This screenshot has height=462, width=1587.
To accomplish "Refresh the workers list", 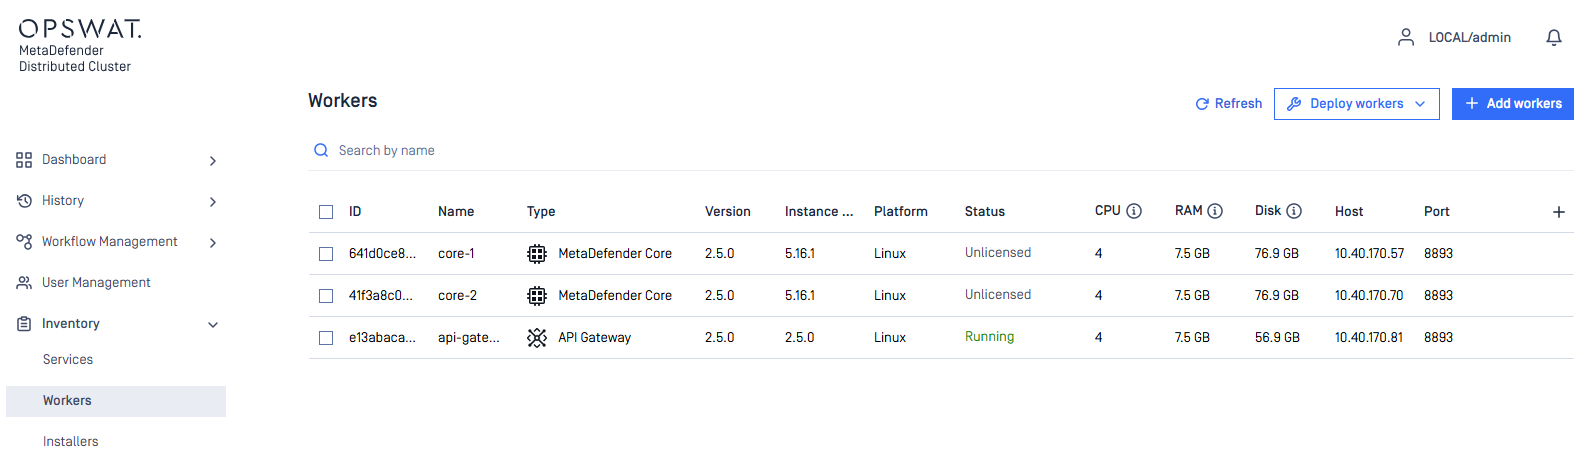I will 1229,104.
